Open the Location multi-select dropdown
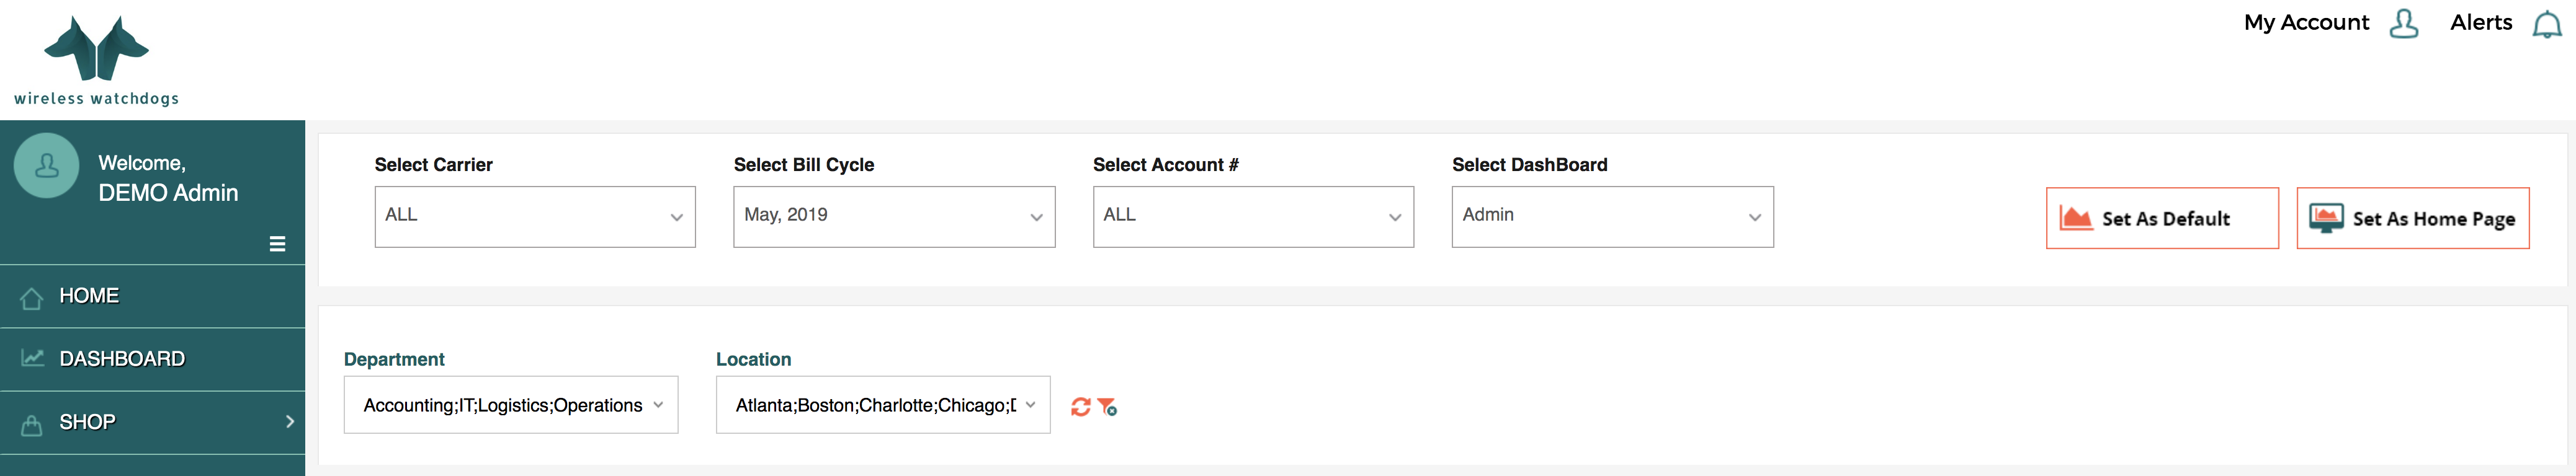2576x476 pixels. pyautogui.click(x=883, y=405)
